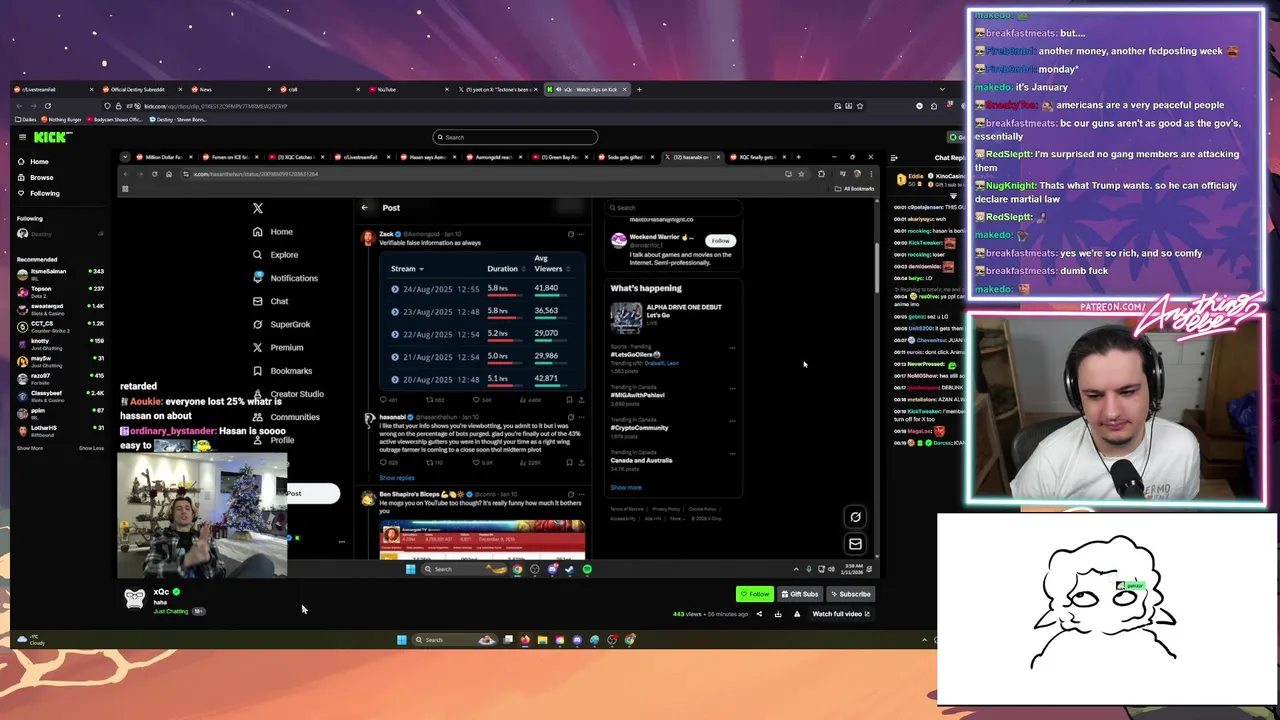Open File Explorer on outer taskbar

tap(542, 640)
